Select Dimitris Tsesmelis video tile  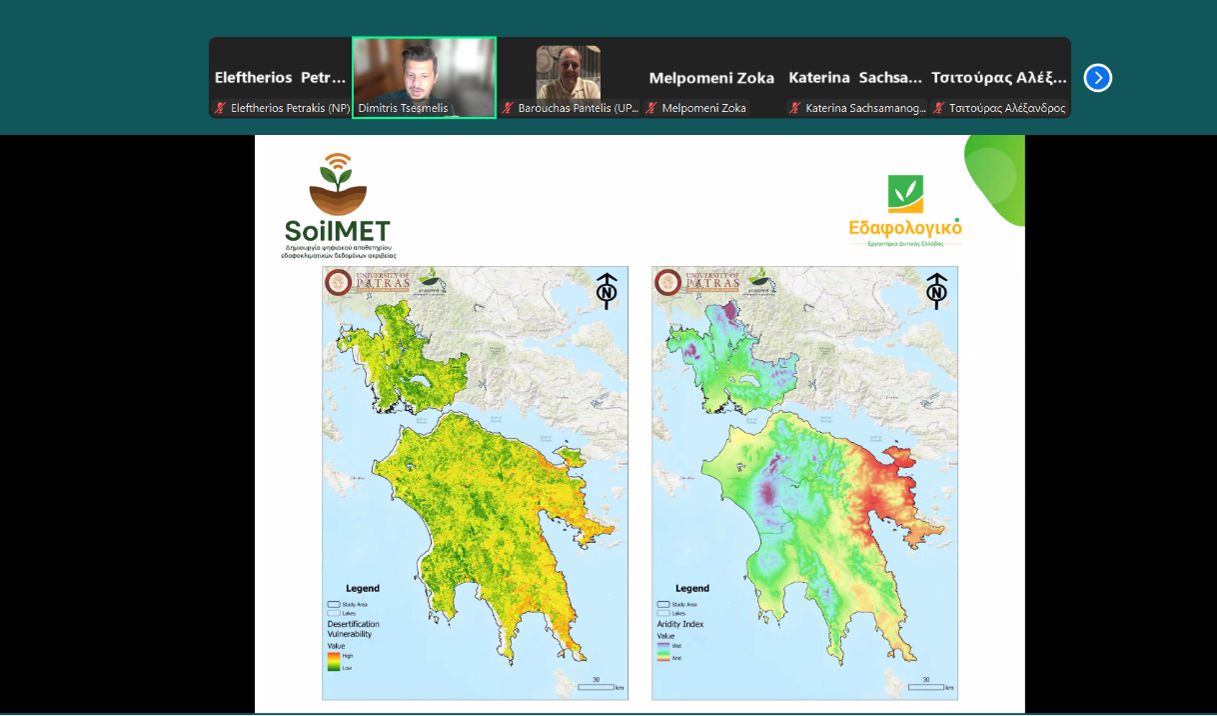point(424,78)
